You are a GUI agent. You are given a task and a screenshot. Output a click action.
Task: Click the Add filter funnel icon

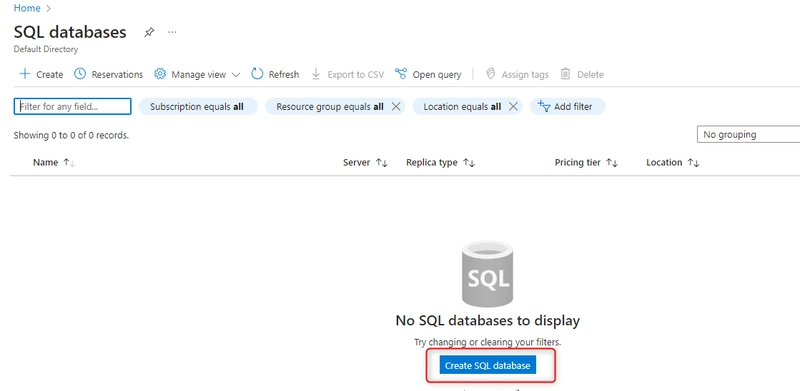(544, 107)
